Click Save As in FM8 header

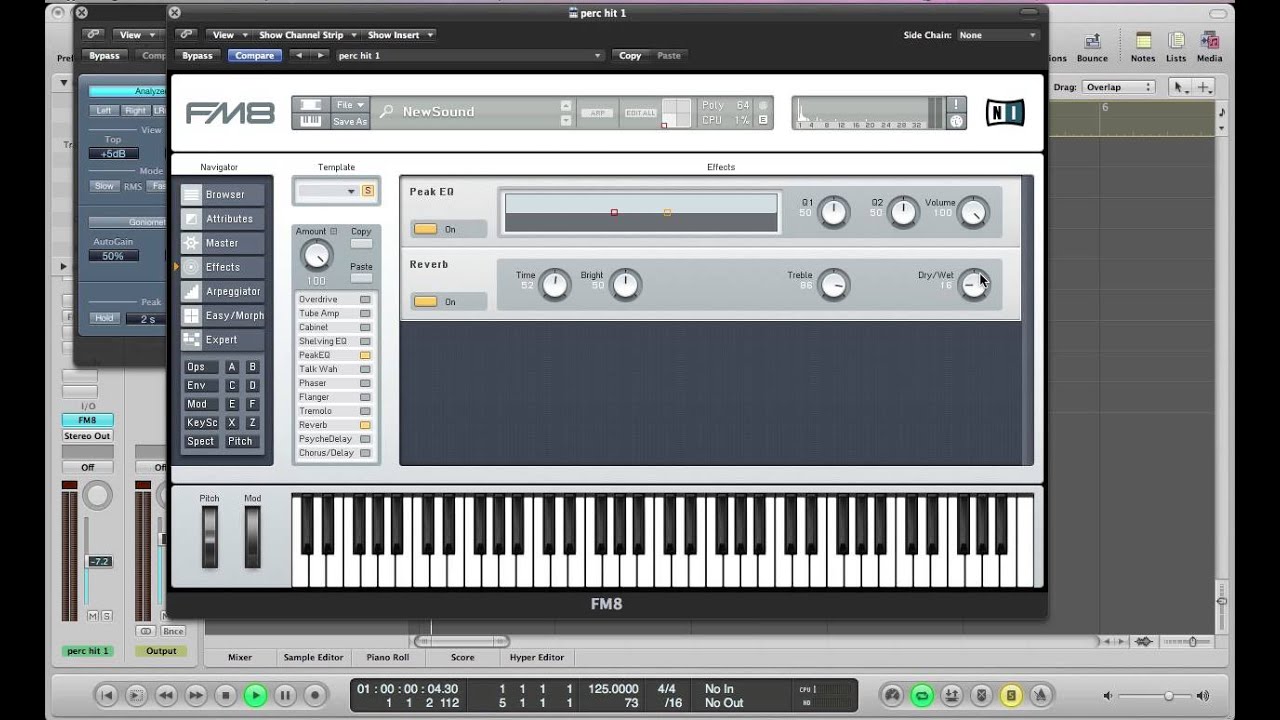click(x=349, y=121)
